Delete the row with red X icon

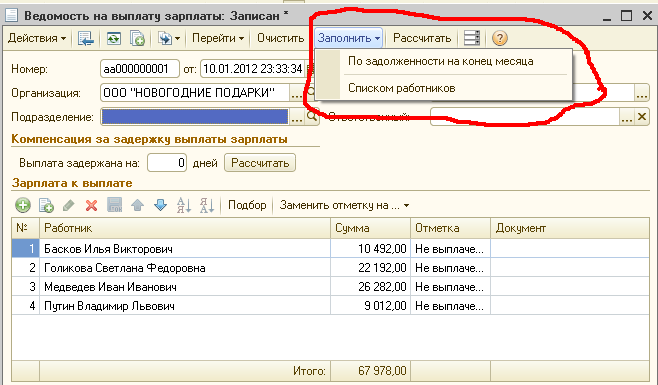click(91, 205)
